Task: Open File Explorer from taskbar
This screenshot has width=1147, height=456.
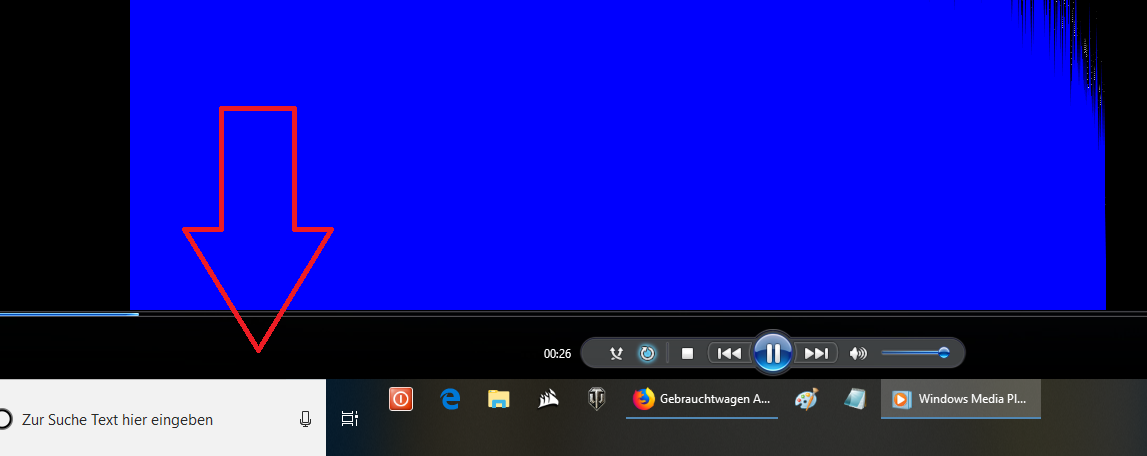Action: [x=498, y=399]
